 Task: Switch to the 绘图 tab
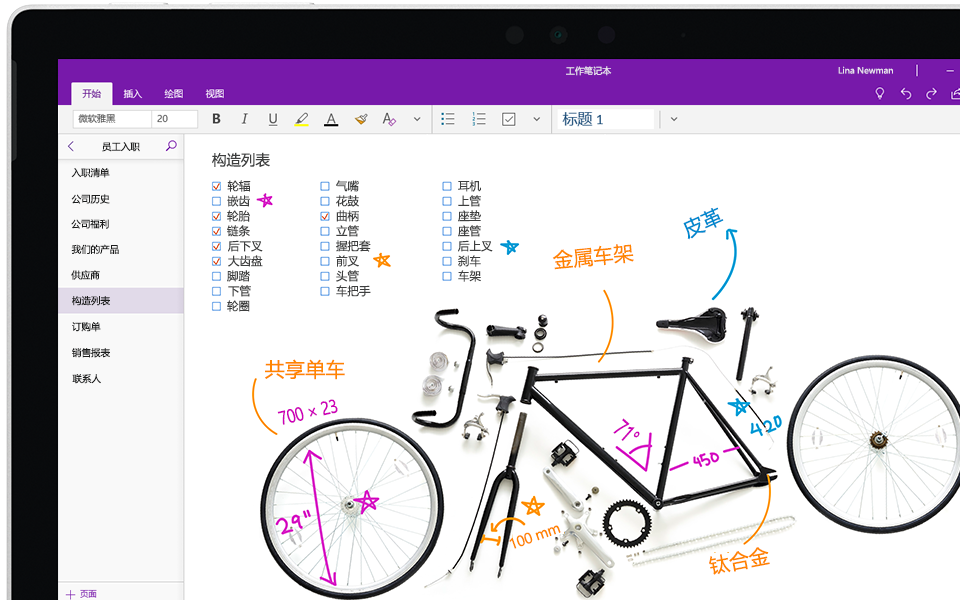[x=173, y=94]
